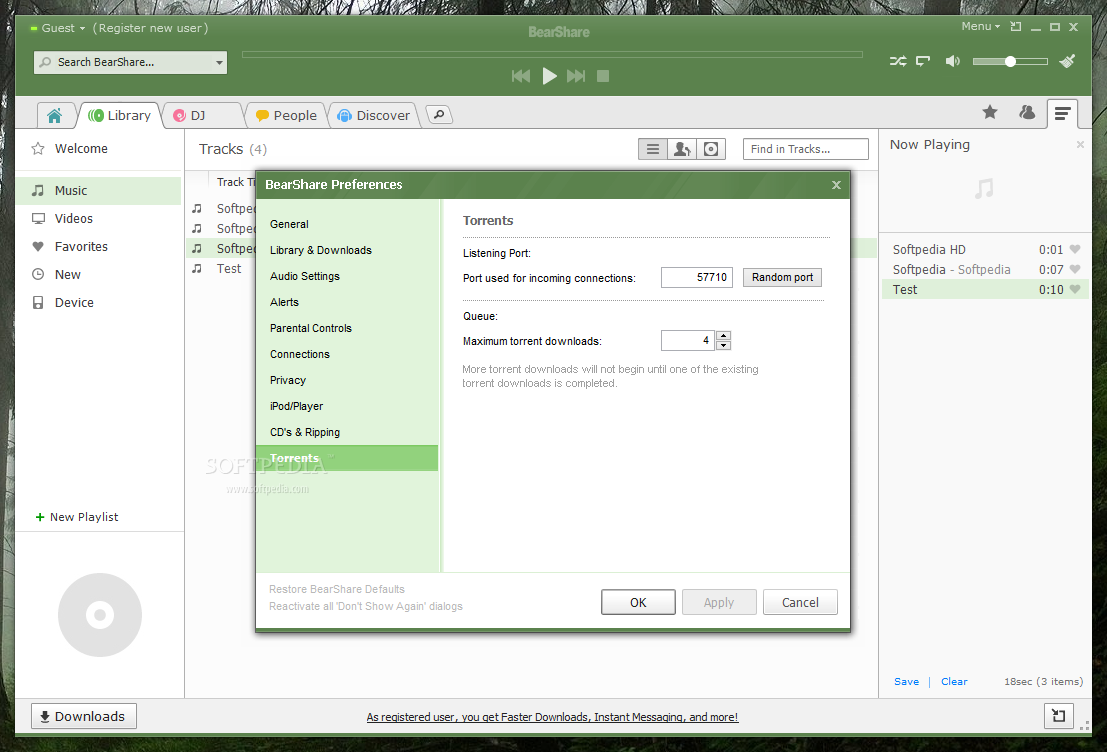Image resolution: width=1107 pixels, height=752 pixels.
Task: Favorite the Test track heart in Now Playing
Action: click(1075, 289)
